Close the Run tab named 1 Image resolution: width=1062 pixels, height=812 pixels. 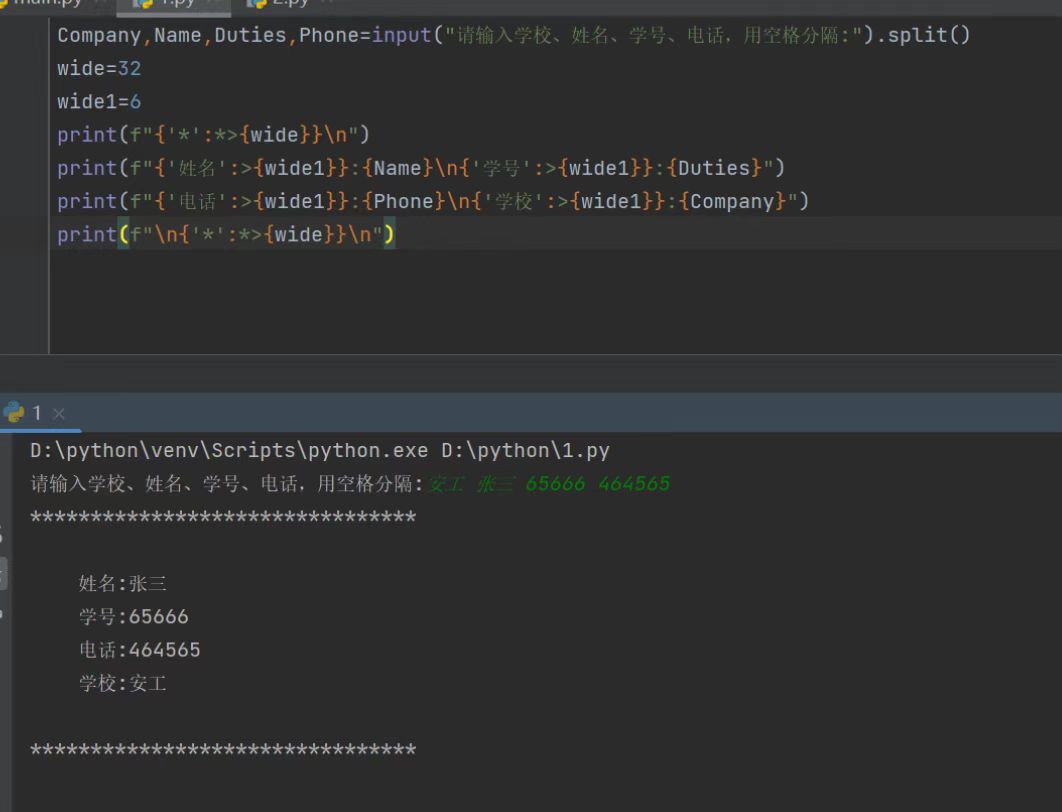[x=59, y=413]
